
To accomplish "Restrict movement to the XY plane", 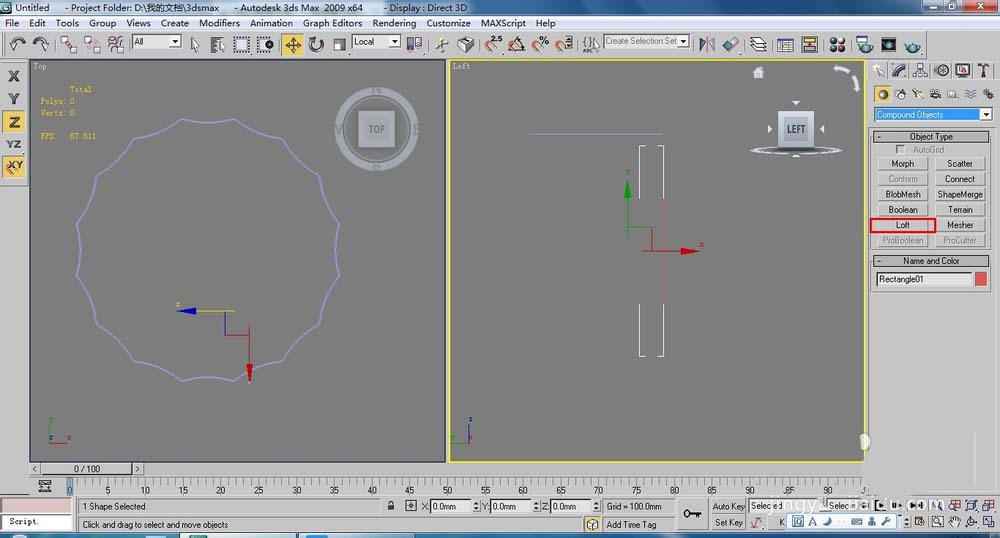I will pyautogui.click(x=13, y=168).
